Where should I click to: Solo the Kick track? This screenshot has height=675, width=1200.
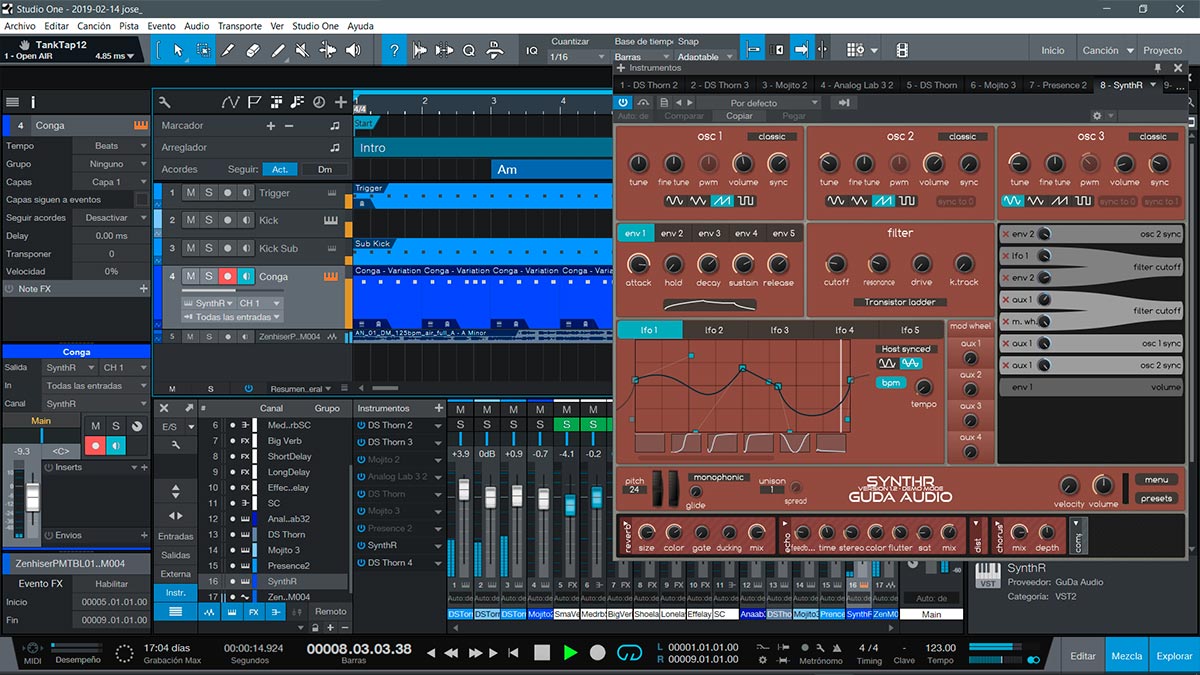209,220
